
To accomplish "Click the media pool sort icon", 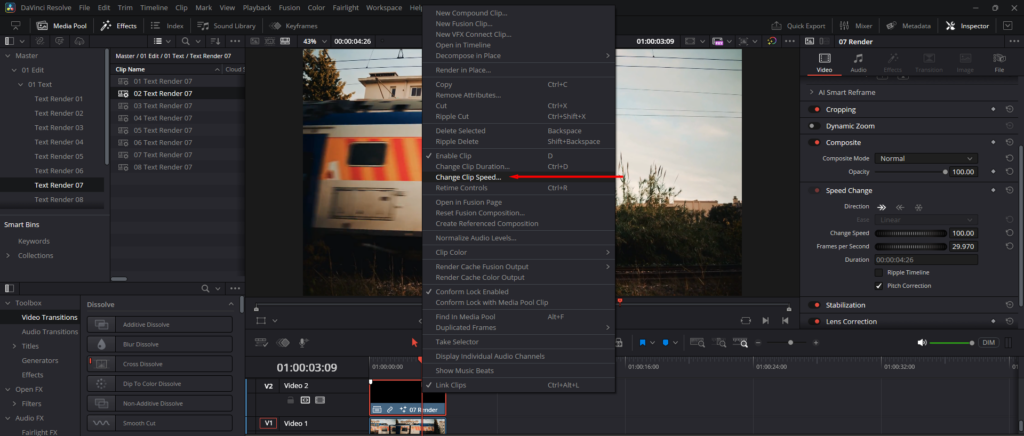I will tap(214, 41).
